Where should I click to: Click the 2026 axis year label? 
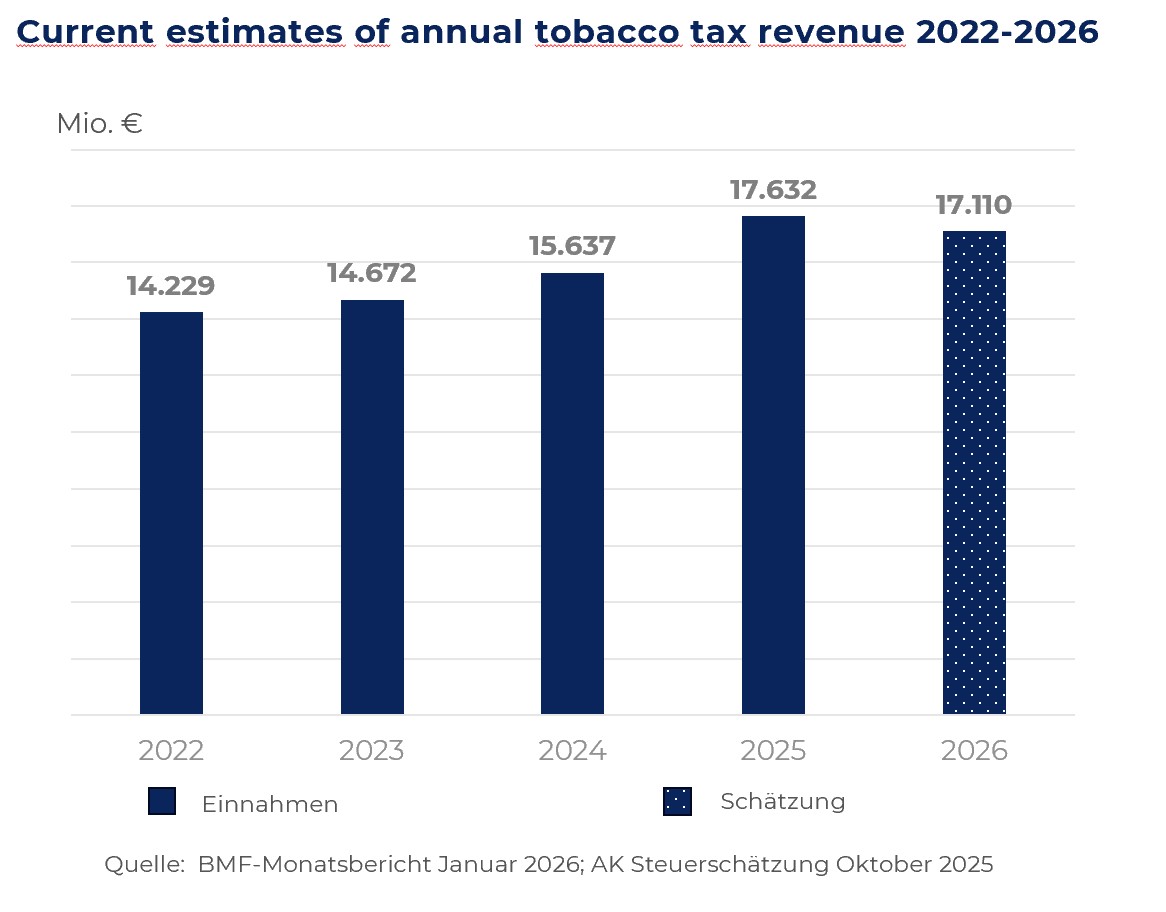974,751
